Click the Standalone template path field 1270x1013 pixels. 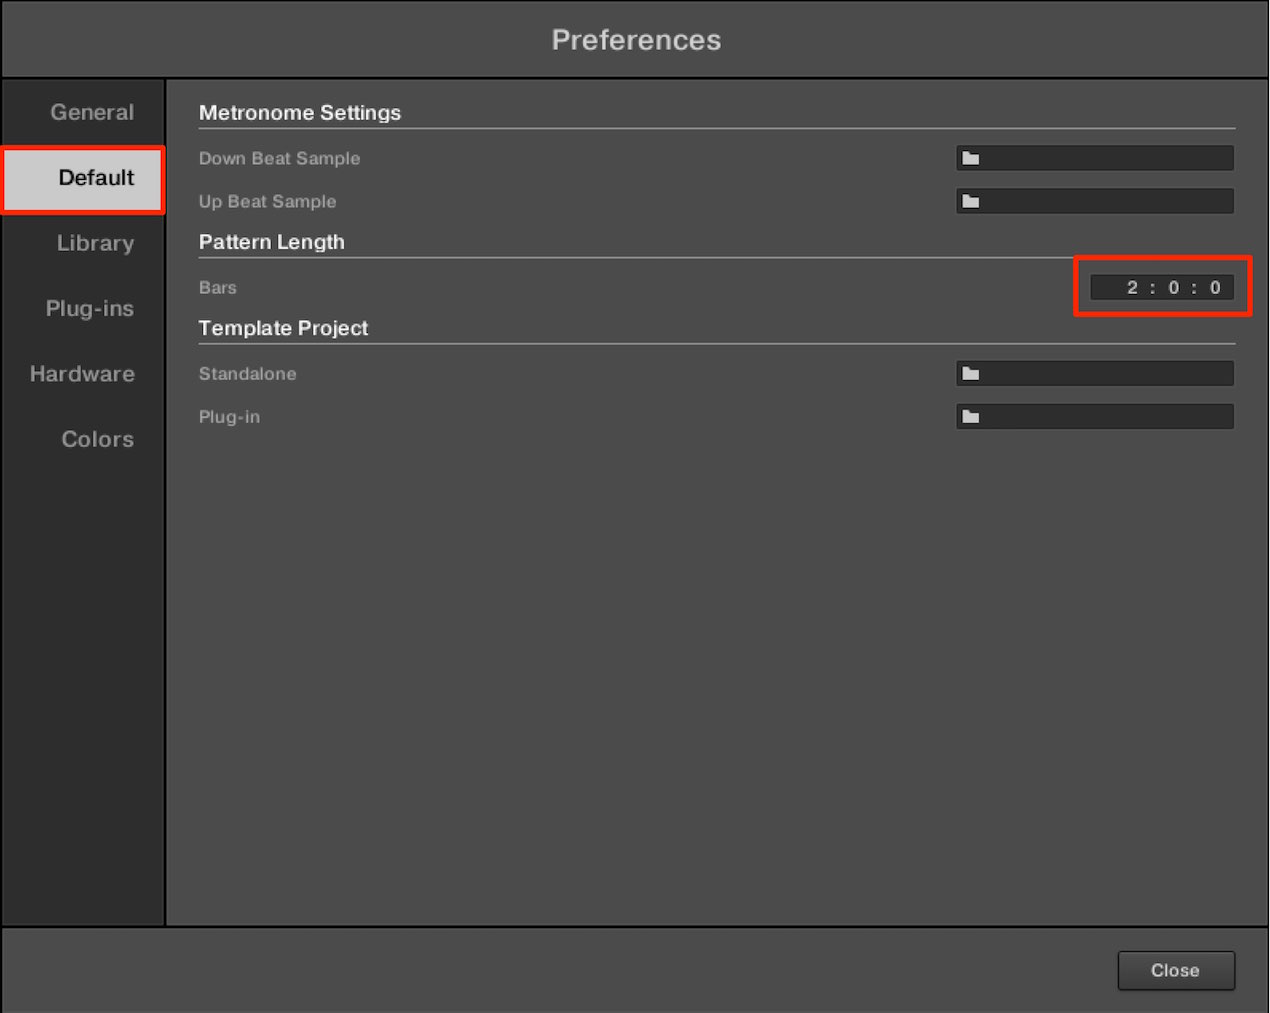[1095, 373]
